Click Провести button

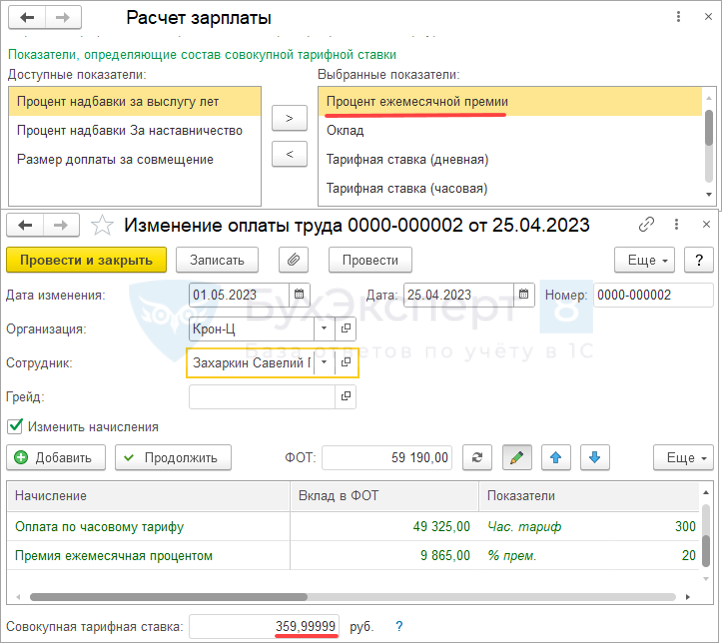(370, 260)
